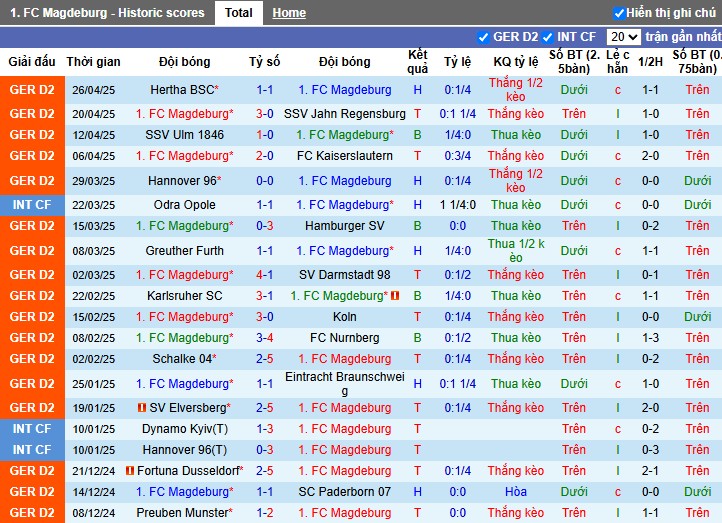Click Koln team name
722x523 pixels.
[x=344, y=317]
